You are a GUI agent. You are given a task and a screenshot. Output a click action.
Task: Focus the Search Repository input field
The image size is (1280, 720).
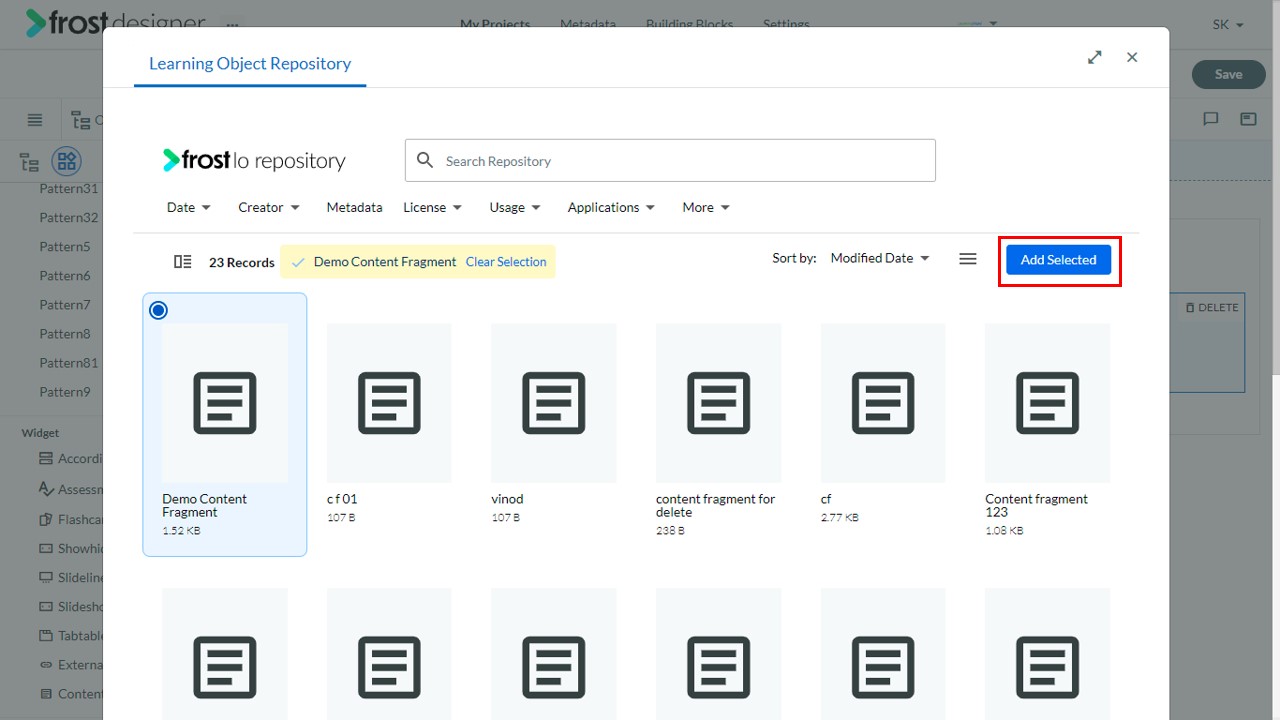pos(670,160)
